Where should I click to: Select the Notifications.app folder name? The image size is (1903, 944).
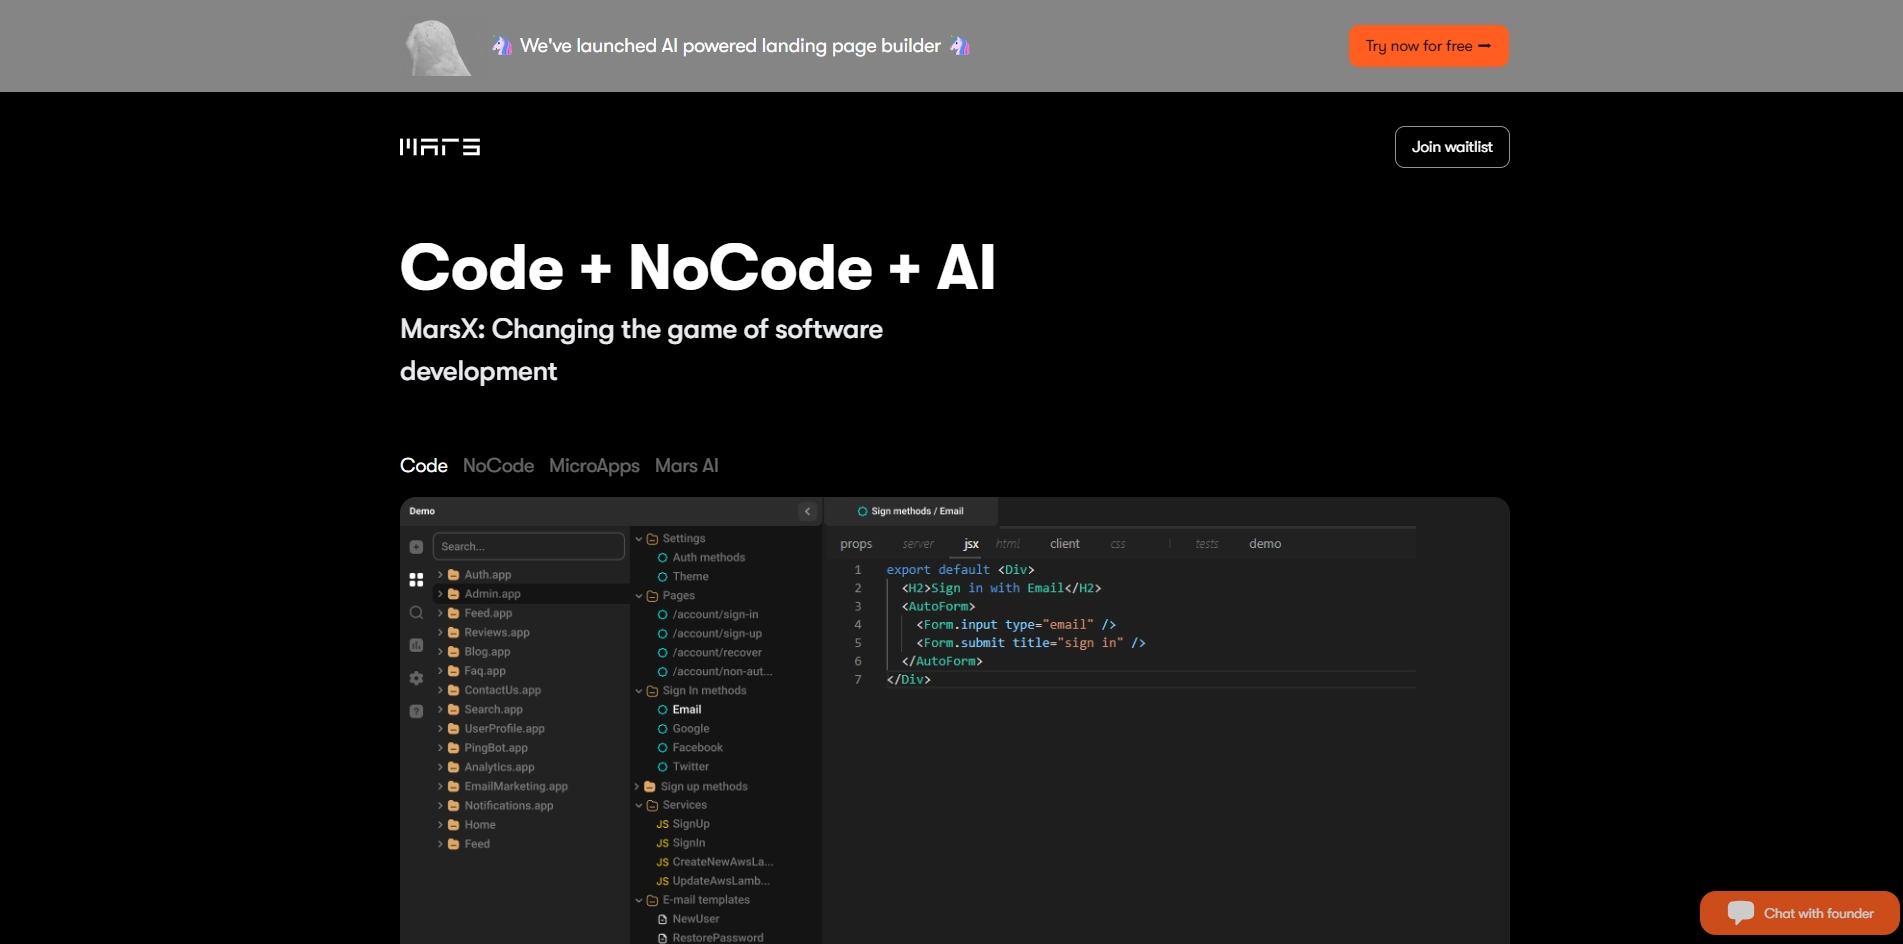(x=509, y=805)
